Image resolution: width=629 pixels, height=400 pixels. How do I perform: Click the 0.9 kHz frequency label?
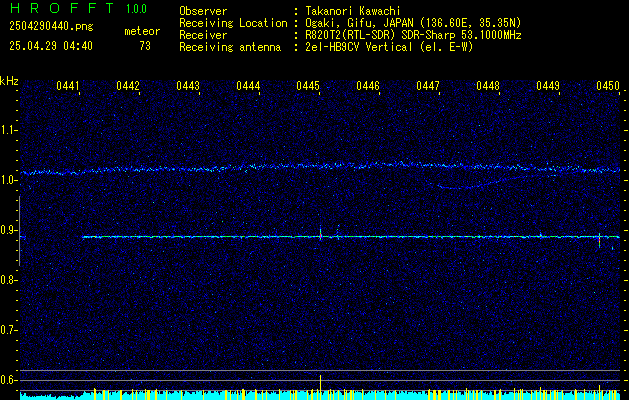pyautogui.click(x=10, y=230)
